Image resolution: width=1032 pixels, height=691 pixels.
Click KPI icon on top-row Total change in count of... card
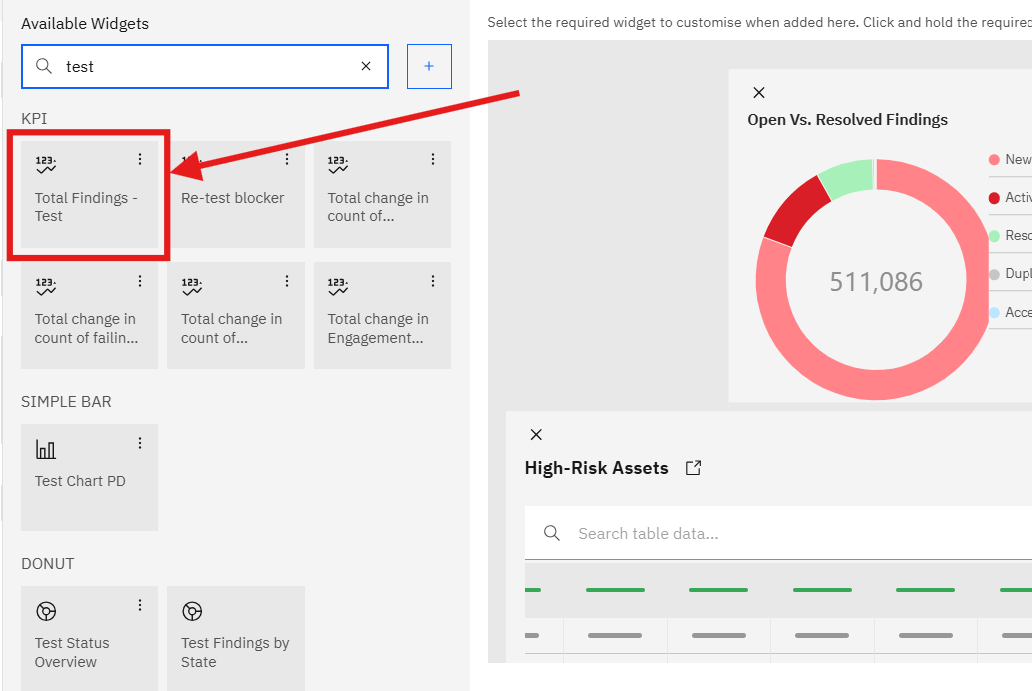click(x=338, y=165)
